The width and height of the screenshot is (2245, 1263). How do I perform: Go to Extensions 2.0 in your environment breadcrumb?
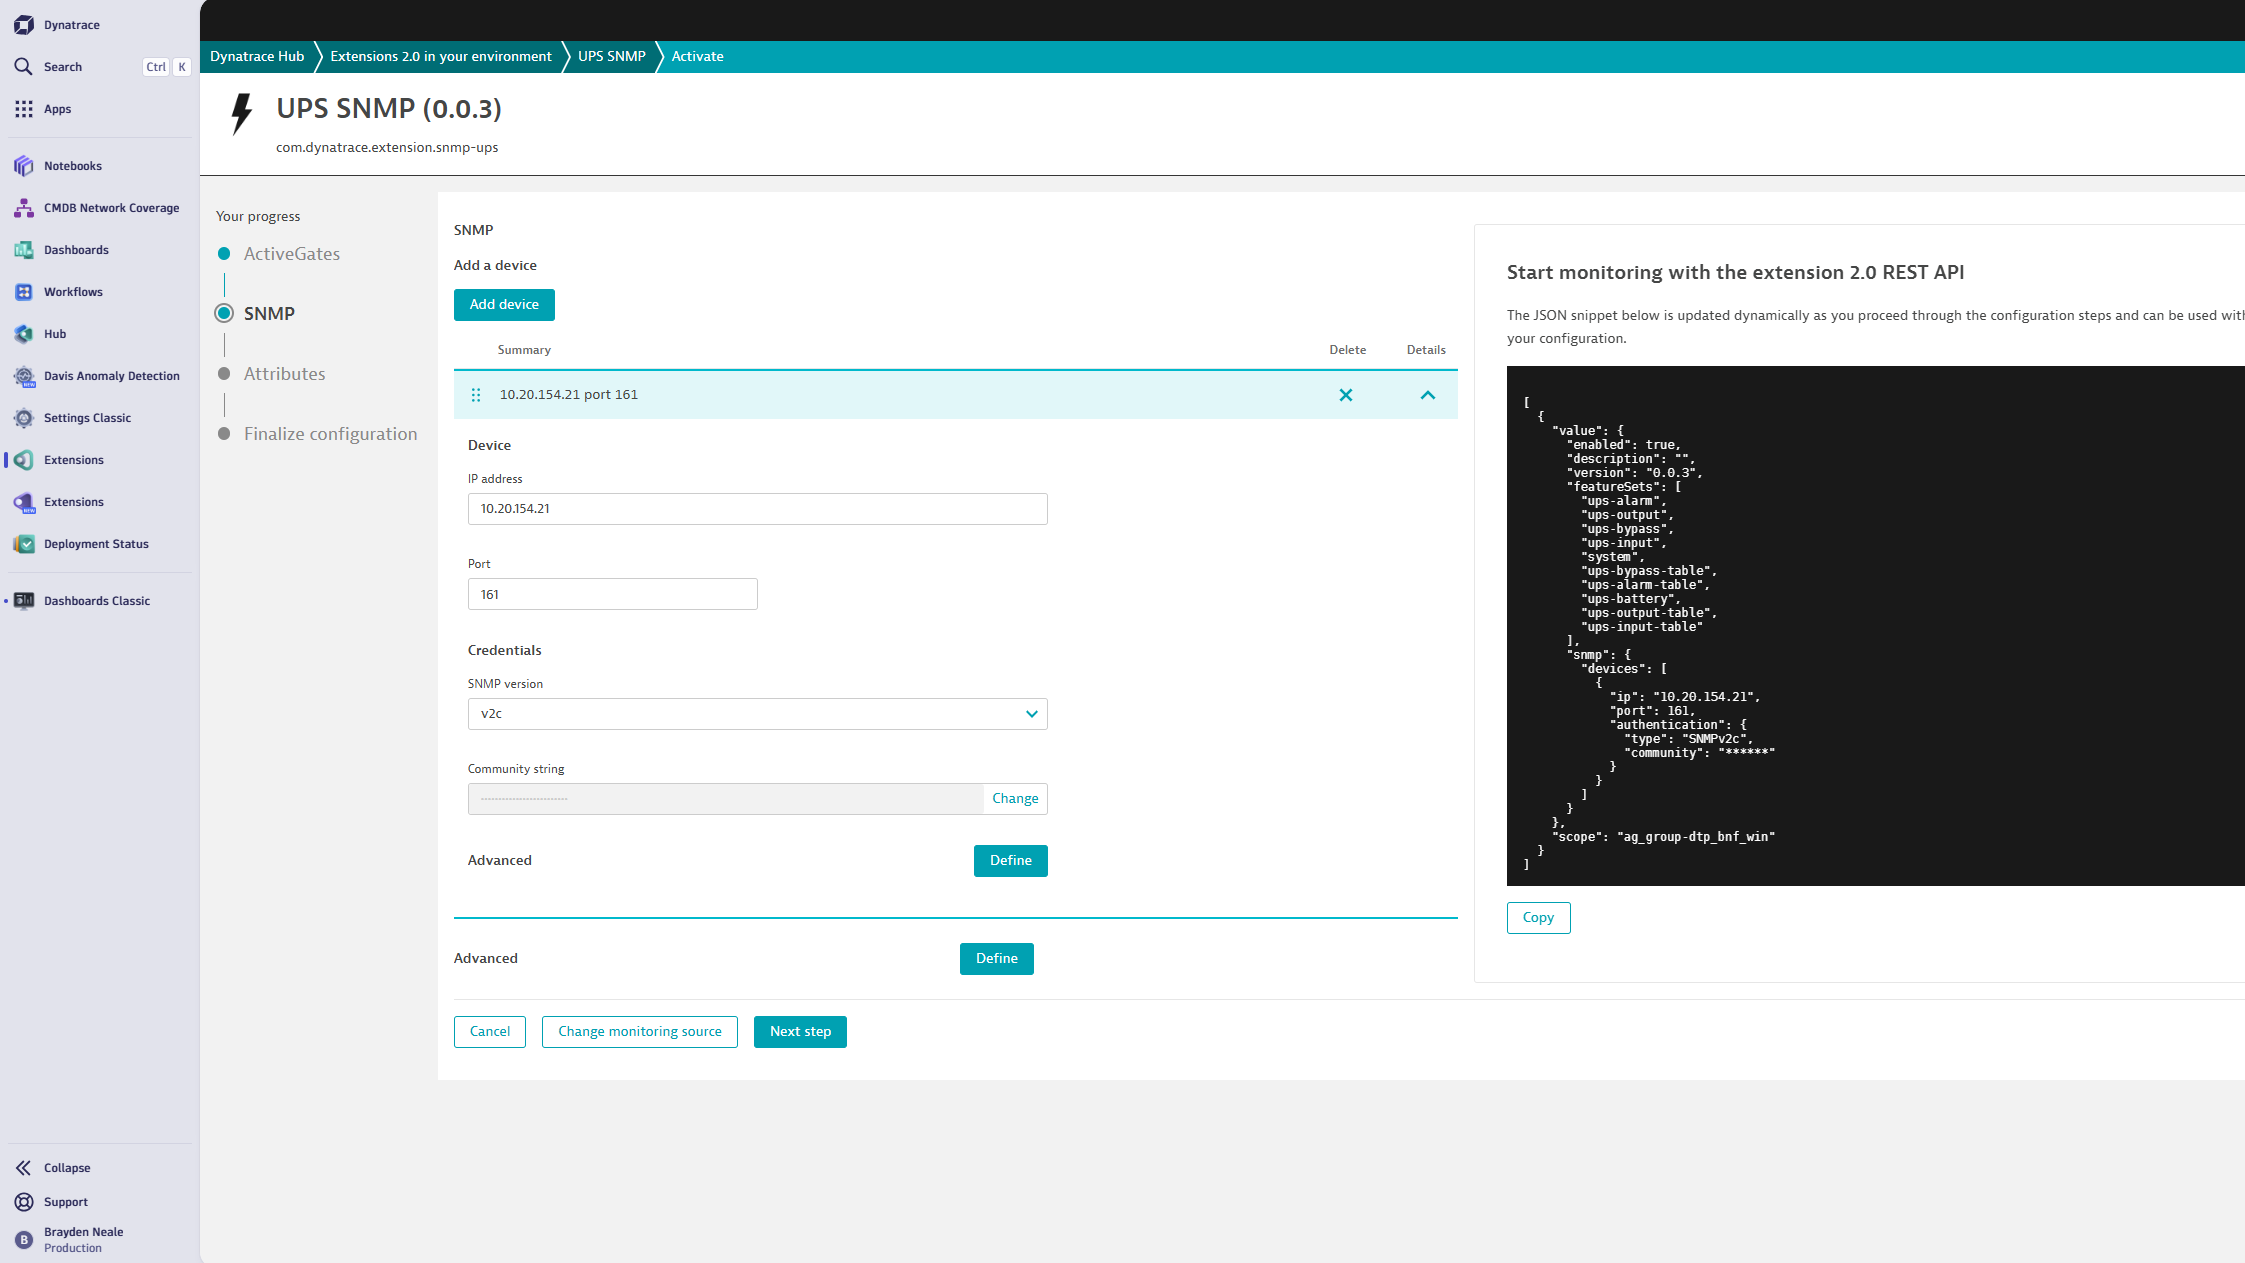pos(441,56)
